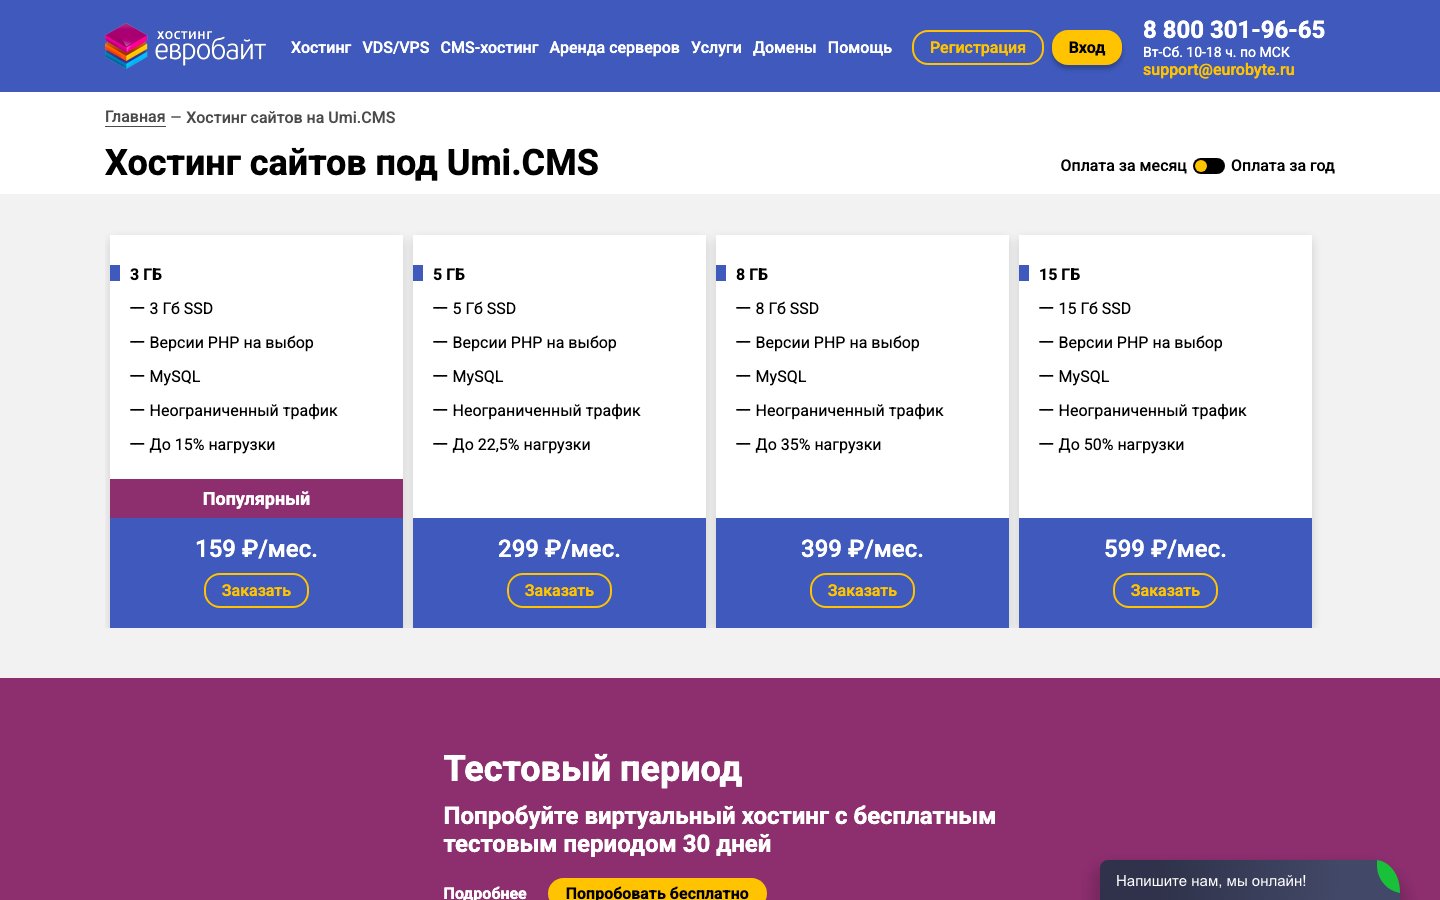1440x900 pixels.
Task: Click the 15 ГБ plan title
Action: [1059, 274]
